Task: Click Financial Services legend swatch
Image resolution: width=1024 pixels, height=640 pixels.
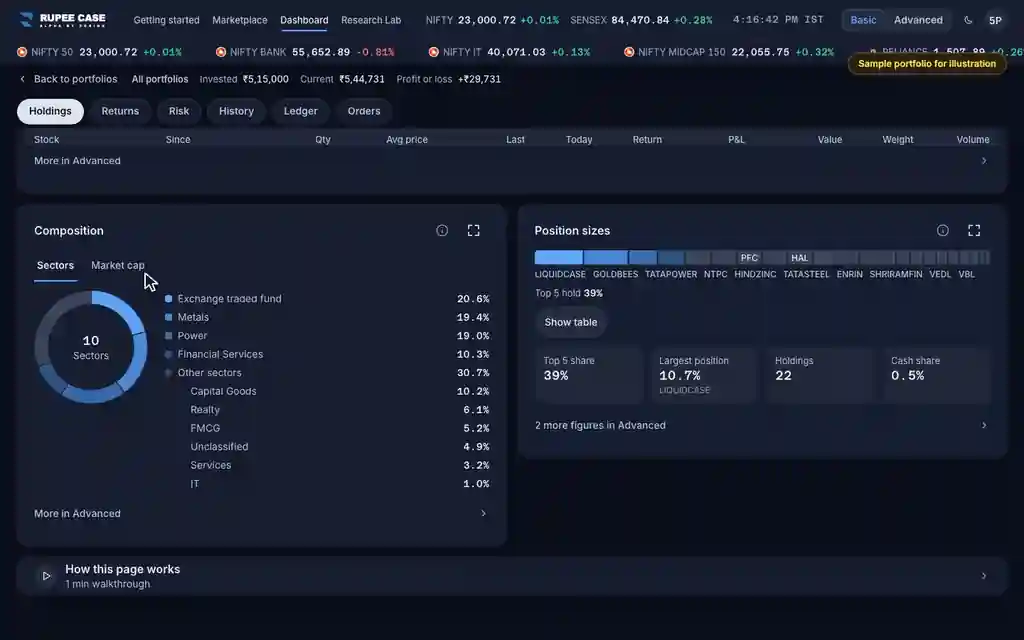Action: 168,354
